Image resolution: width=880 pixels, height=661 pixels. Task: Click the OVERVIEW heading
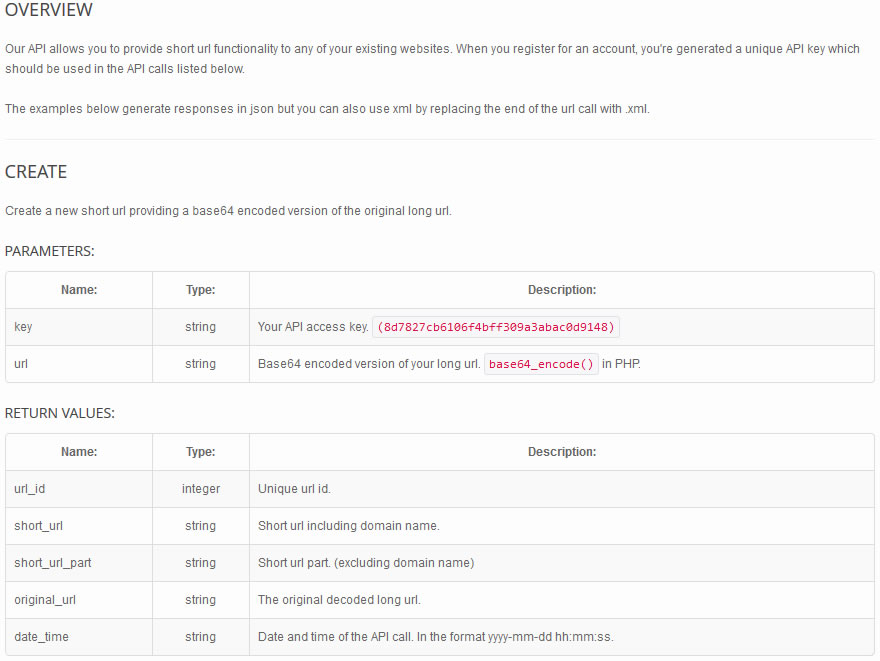click(x=49, y=10)
